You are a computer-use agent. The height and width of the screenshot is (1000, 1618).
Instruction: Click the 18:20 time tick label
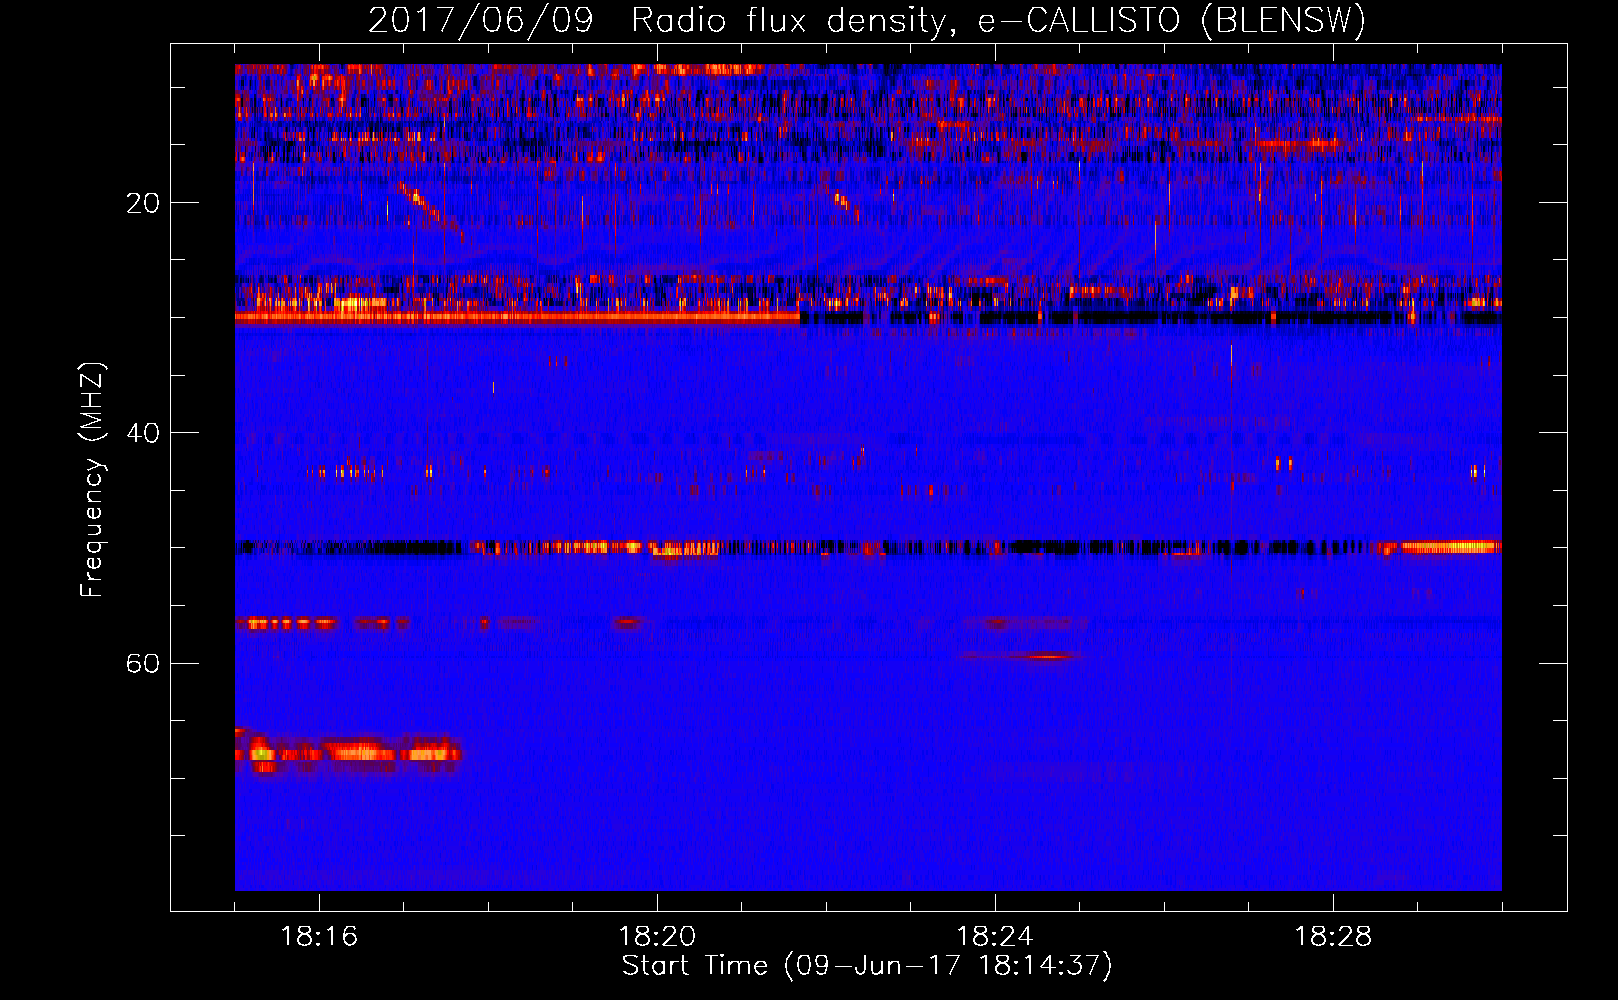pos(657,937)
